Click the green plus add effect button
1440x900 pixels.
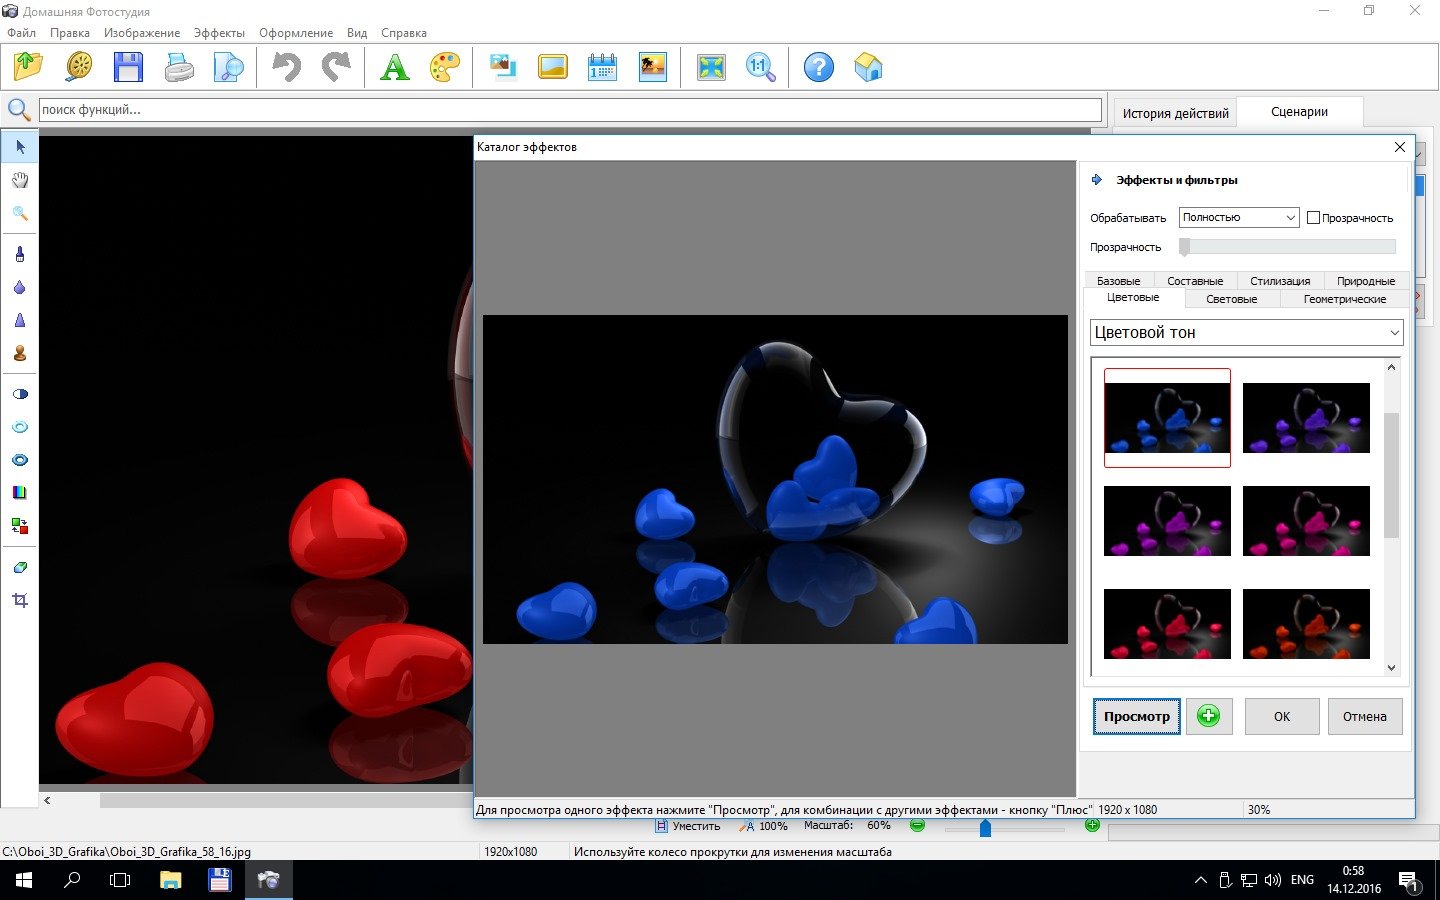(x=1208, y=716)
